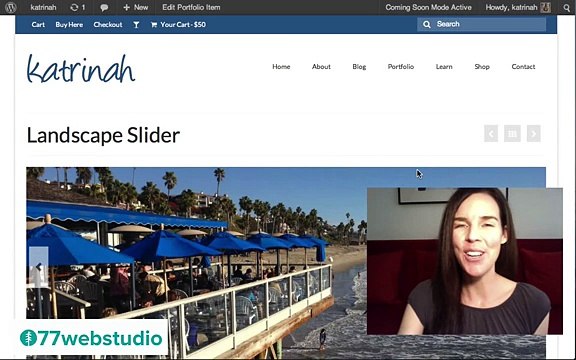This screenshot has width=576, height=360.
Task: Open the Blog menu item
Action: pyautogui.click(x=359, y=66)
